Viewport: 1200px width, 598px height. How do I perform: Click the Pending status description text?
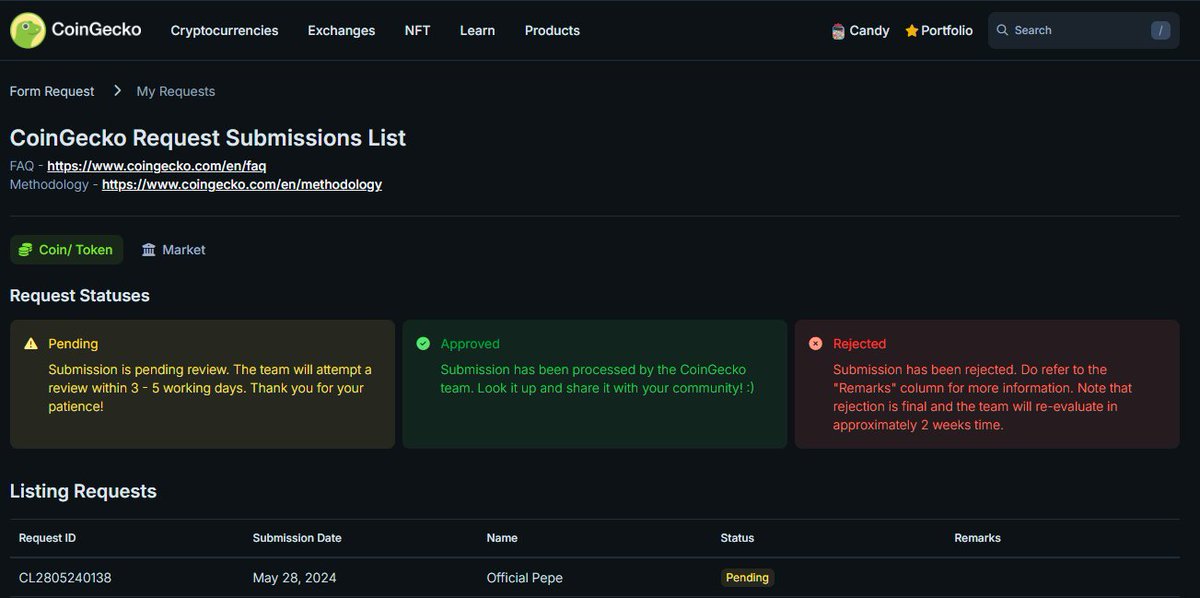[210, 388]
